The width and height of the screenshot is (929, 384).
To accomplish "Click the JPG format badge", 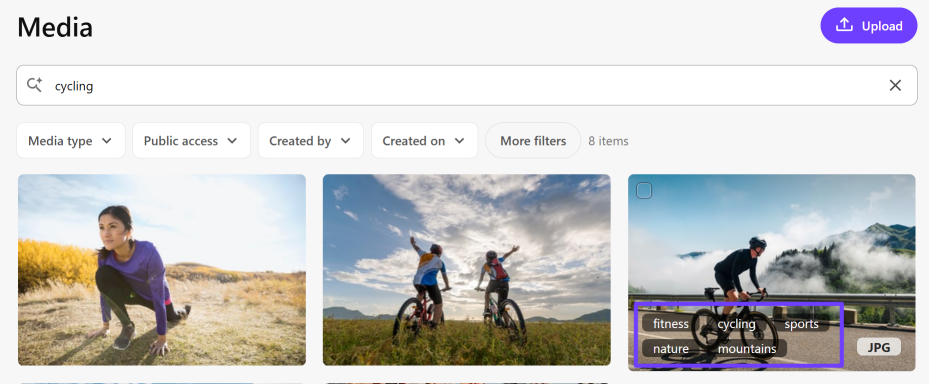I will click(x=879, y=347).
